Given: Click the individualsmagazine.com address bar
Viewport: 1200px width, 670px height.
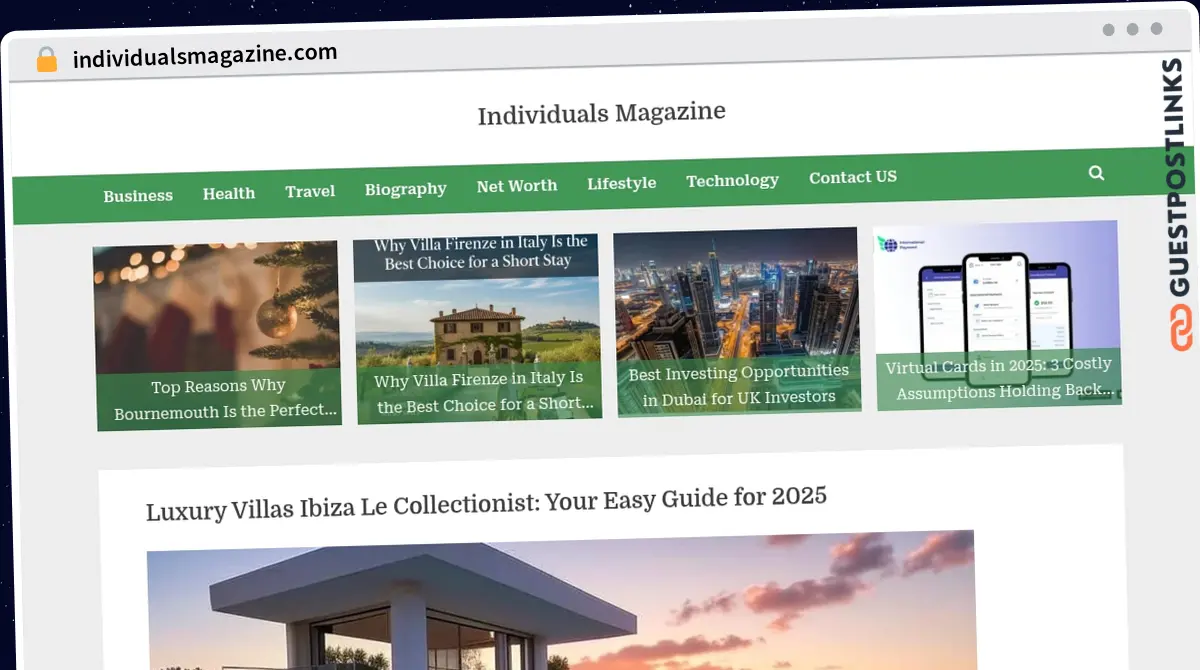Looking at the screenshot, I should point(205,55).
